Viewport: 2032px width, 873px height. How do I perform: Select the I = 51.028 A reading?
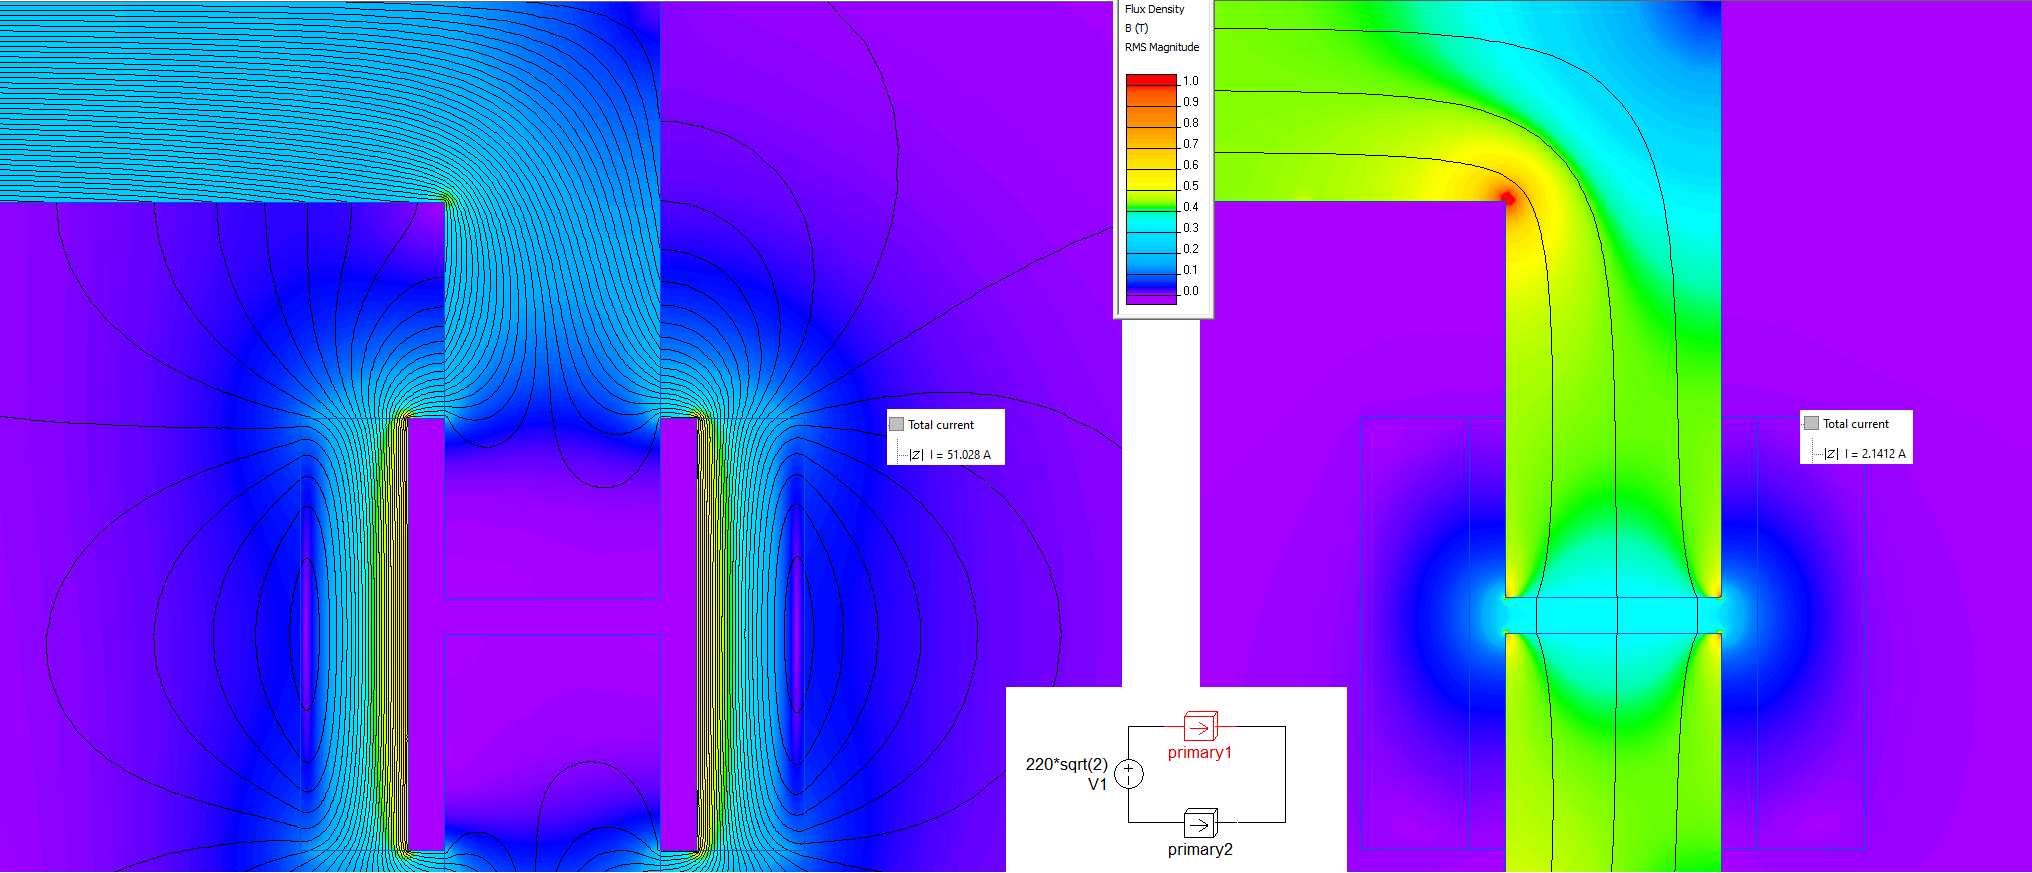pyautogui.click(x=960, y=454)
